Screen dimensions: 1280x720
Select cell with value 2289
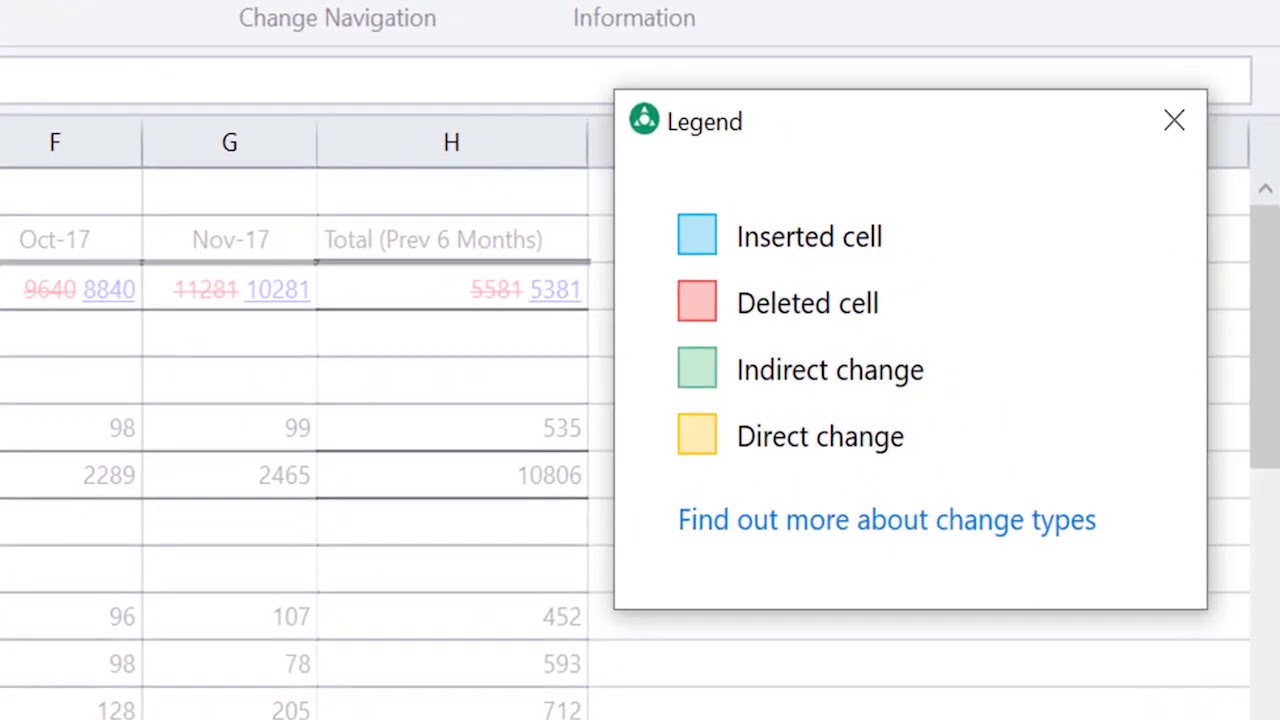click(71, 475)
